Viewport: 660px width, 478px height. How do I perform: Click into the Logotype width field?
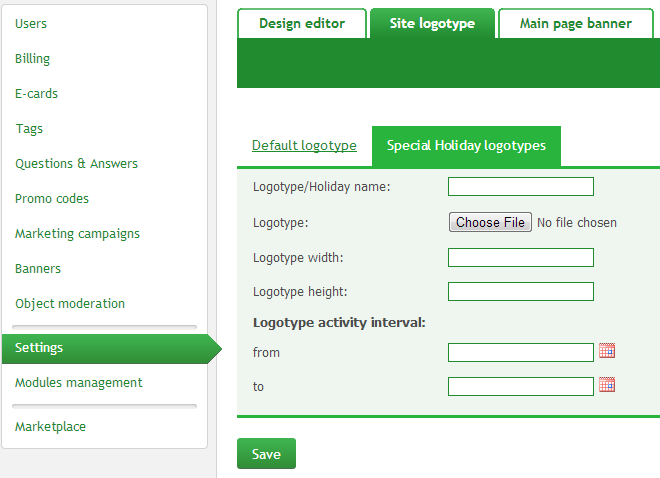[521, 258]
